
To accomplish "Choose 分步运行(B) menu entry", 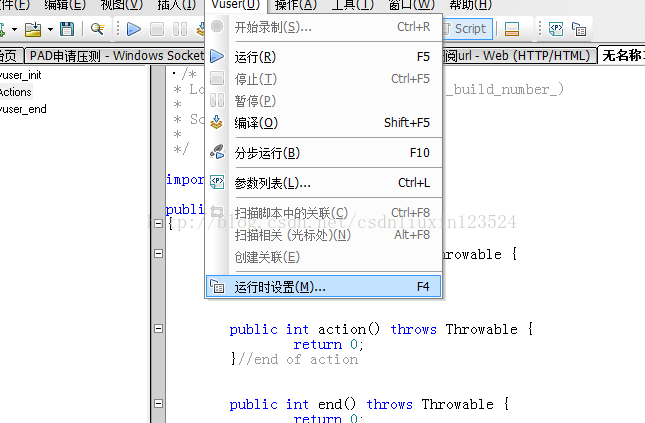I will tap(324, 153).
